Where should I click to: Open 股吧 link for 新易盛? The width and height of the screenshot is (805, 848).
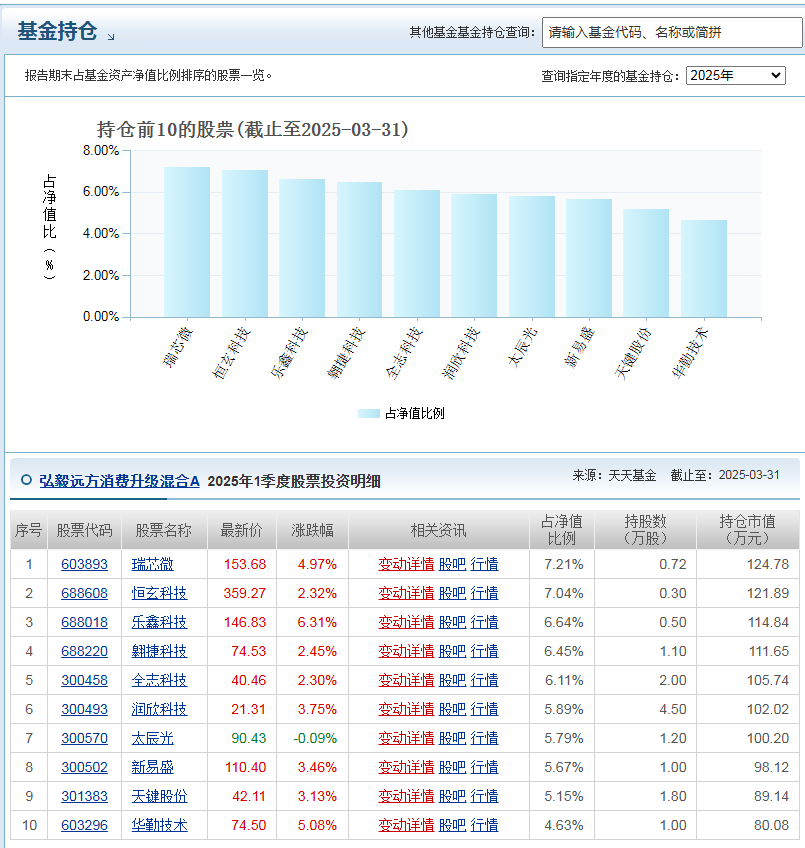pos(452,767)
